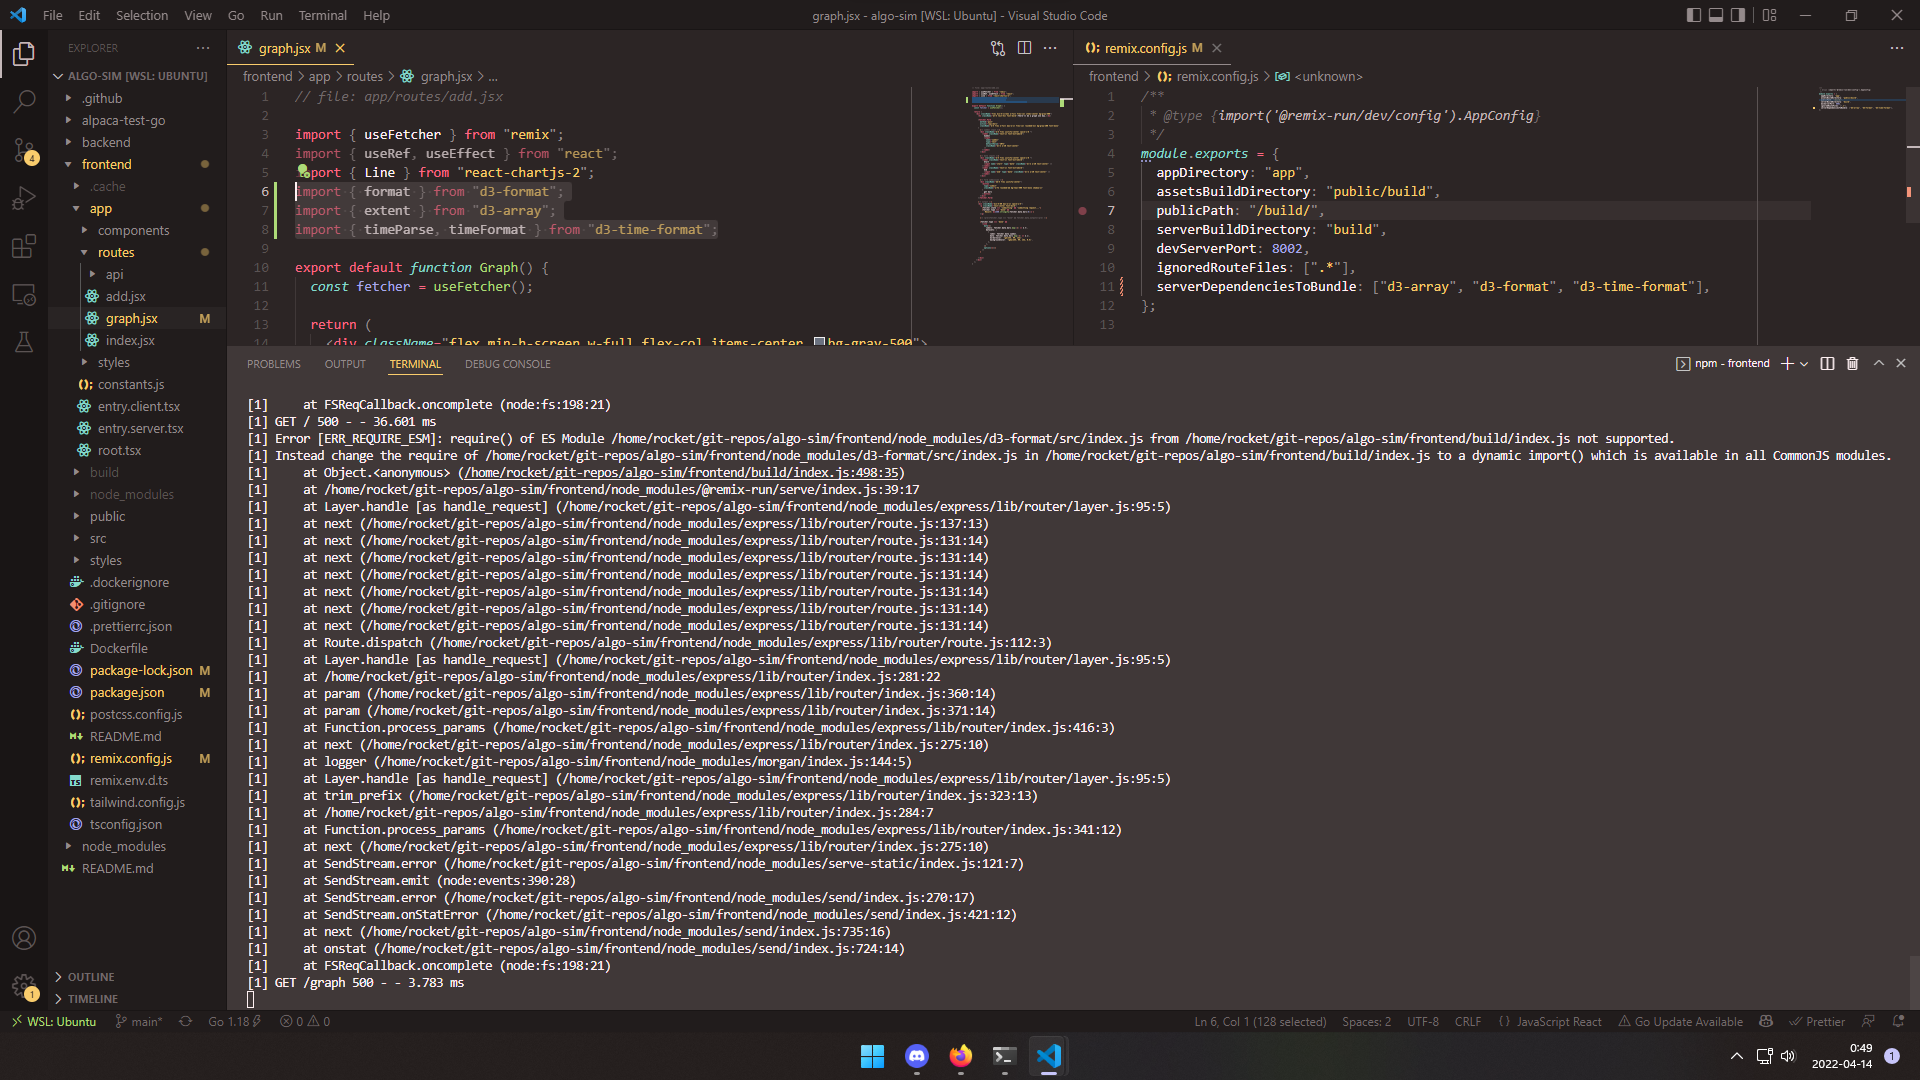Toggle the Primary Side Bar layout button
This screenshot has width=1920, height=1080.
pos(1693,15)
